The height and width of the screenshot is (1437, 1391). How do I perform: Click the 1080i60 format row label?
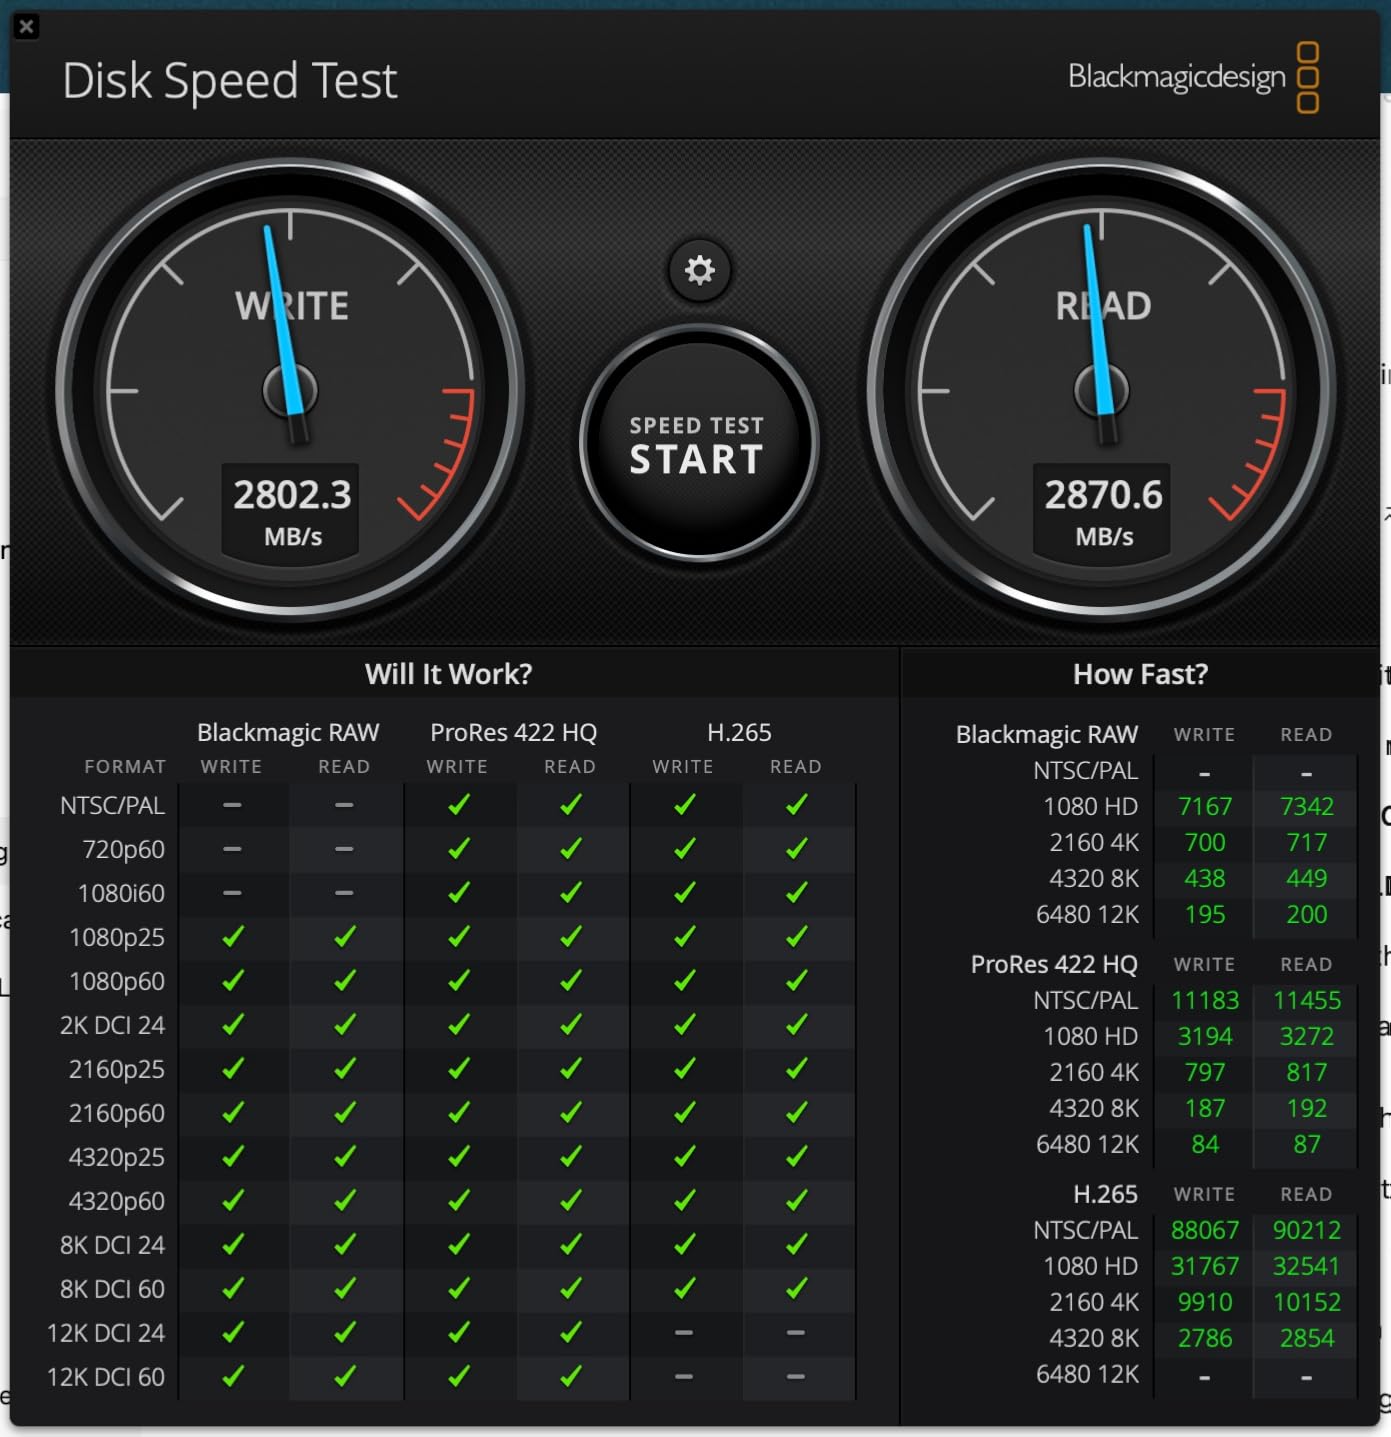coord(121,894)
